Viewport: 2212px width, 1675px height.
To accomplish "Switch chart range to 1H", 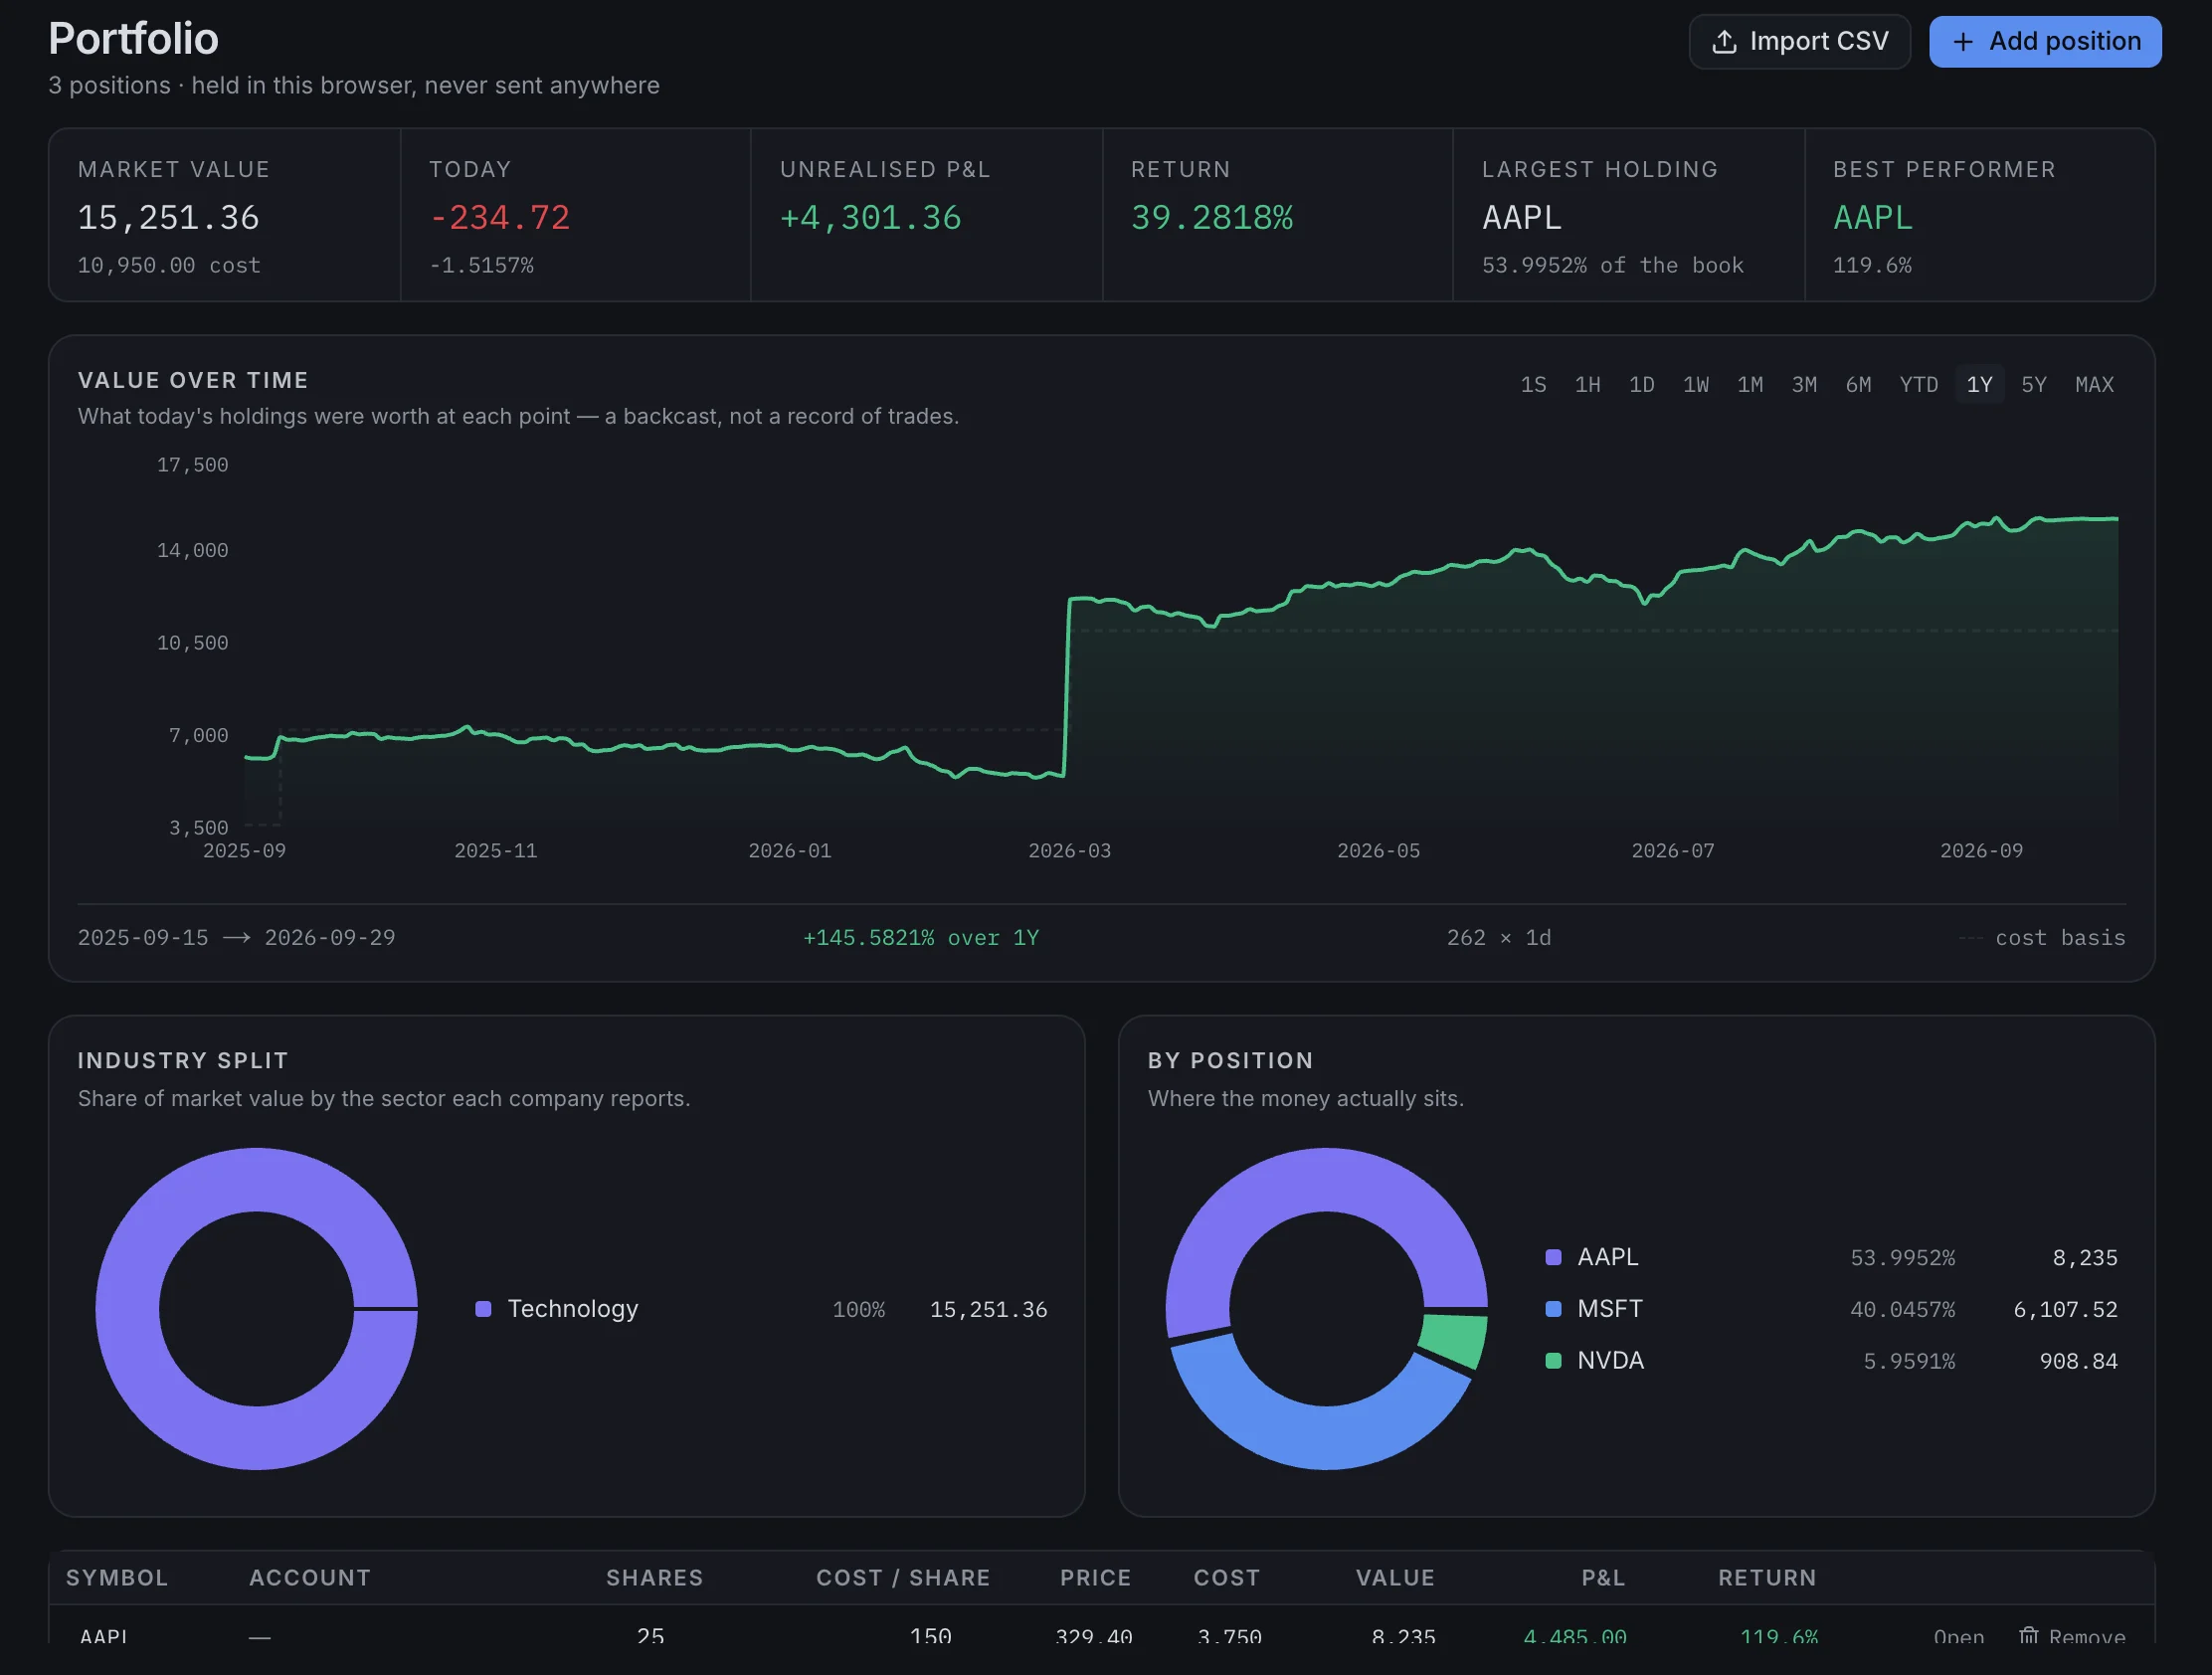I will 1587,385.
